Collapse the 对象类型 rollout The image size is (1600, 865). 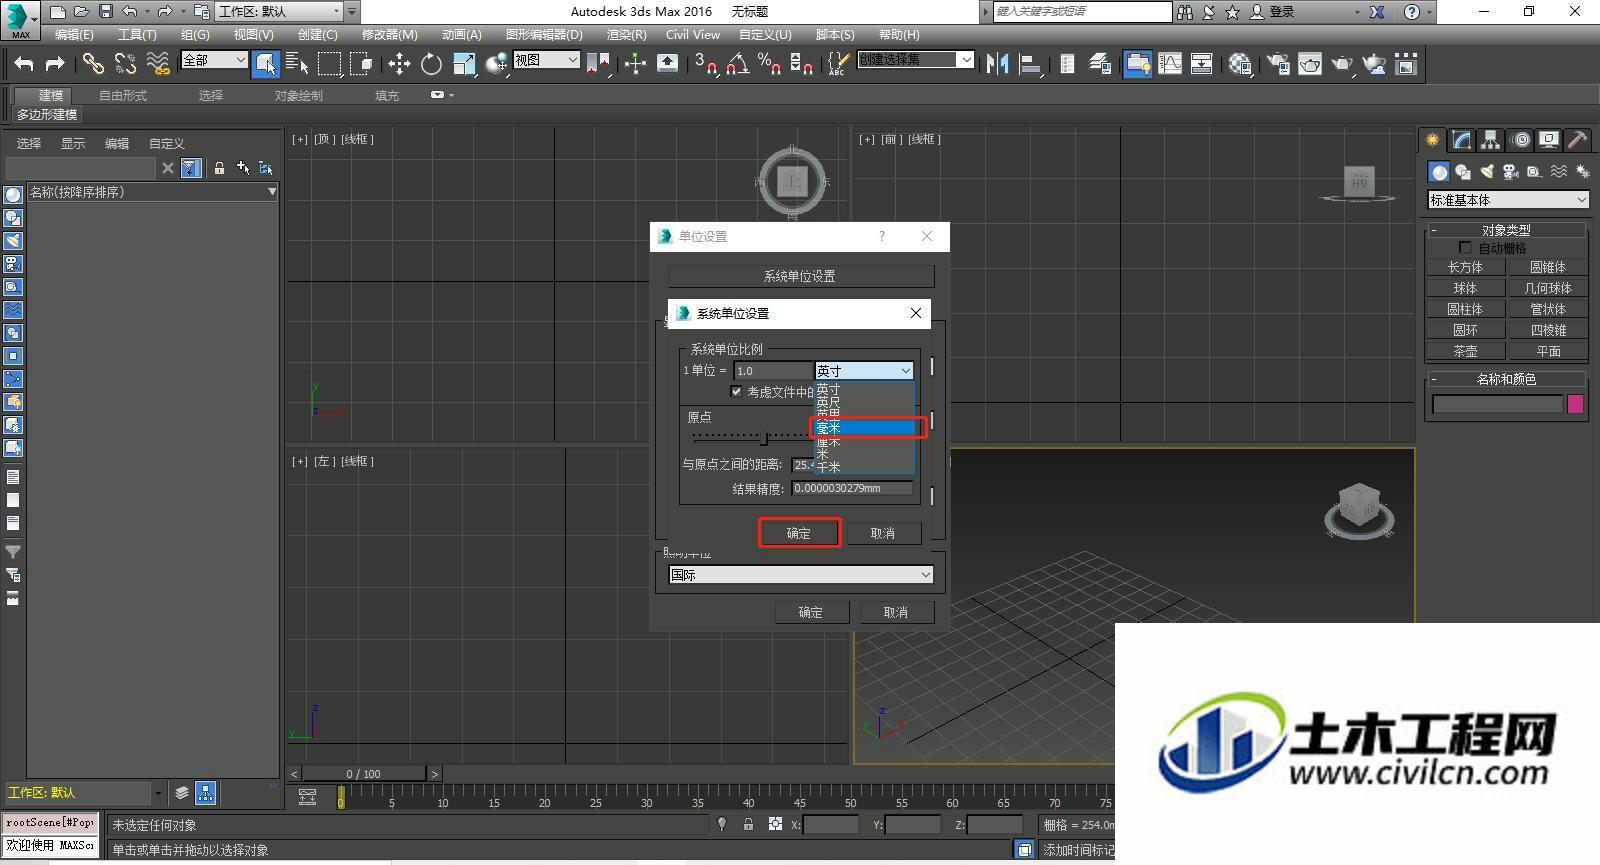pos(1506,230)
